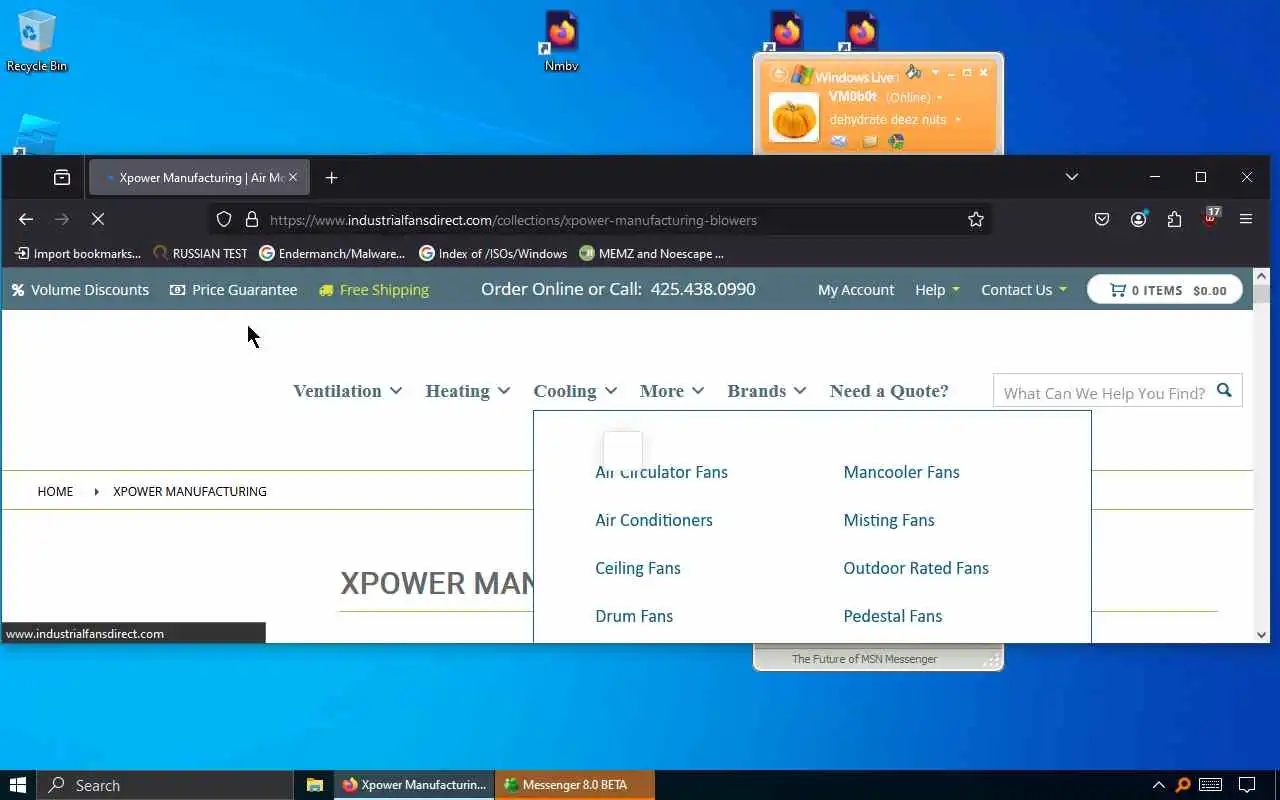Image resolution: width=1280 pixels, height=800 pixels.
Task: Select Mancooler Fans menu item
Action: [901, 472]
